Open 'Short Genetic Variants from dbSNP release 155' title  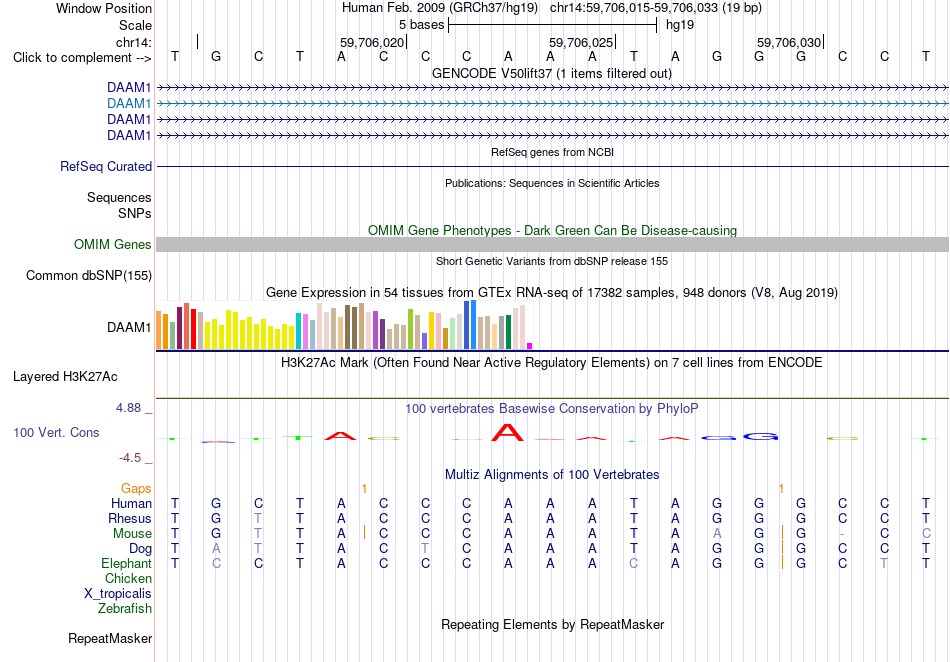click(x=552, y=262)
